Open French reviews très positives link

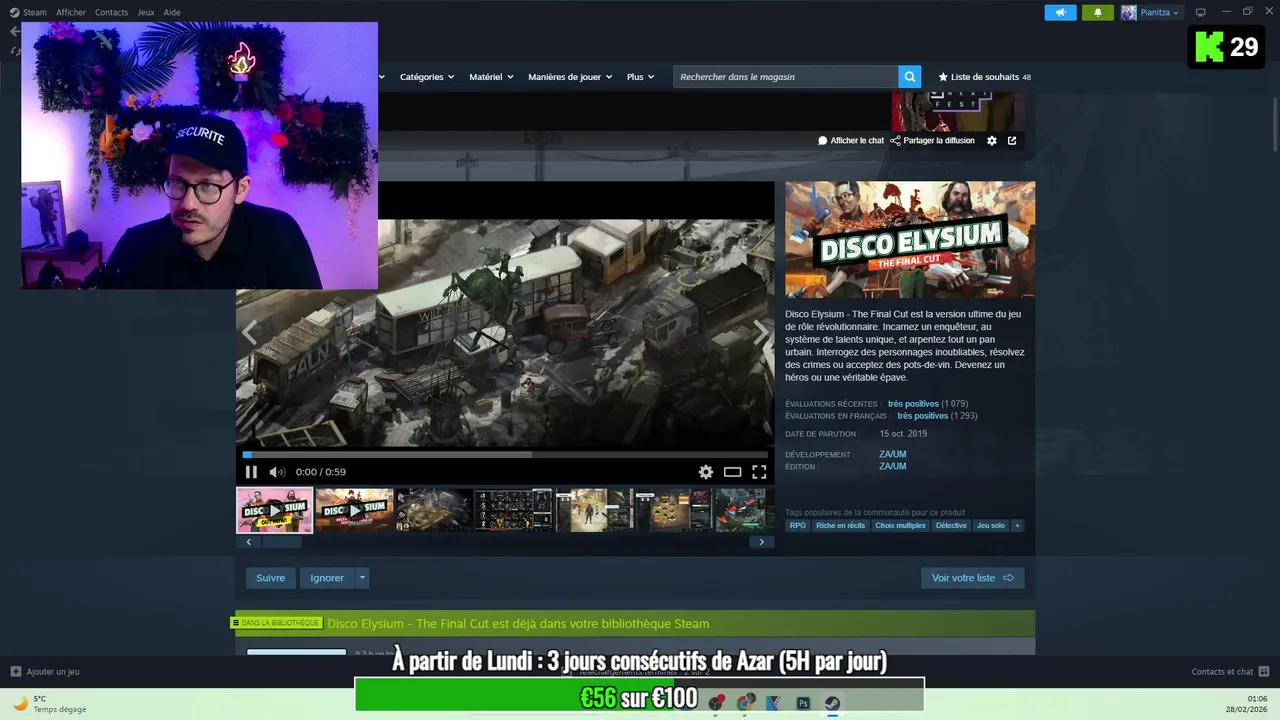[923, 416]
